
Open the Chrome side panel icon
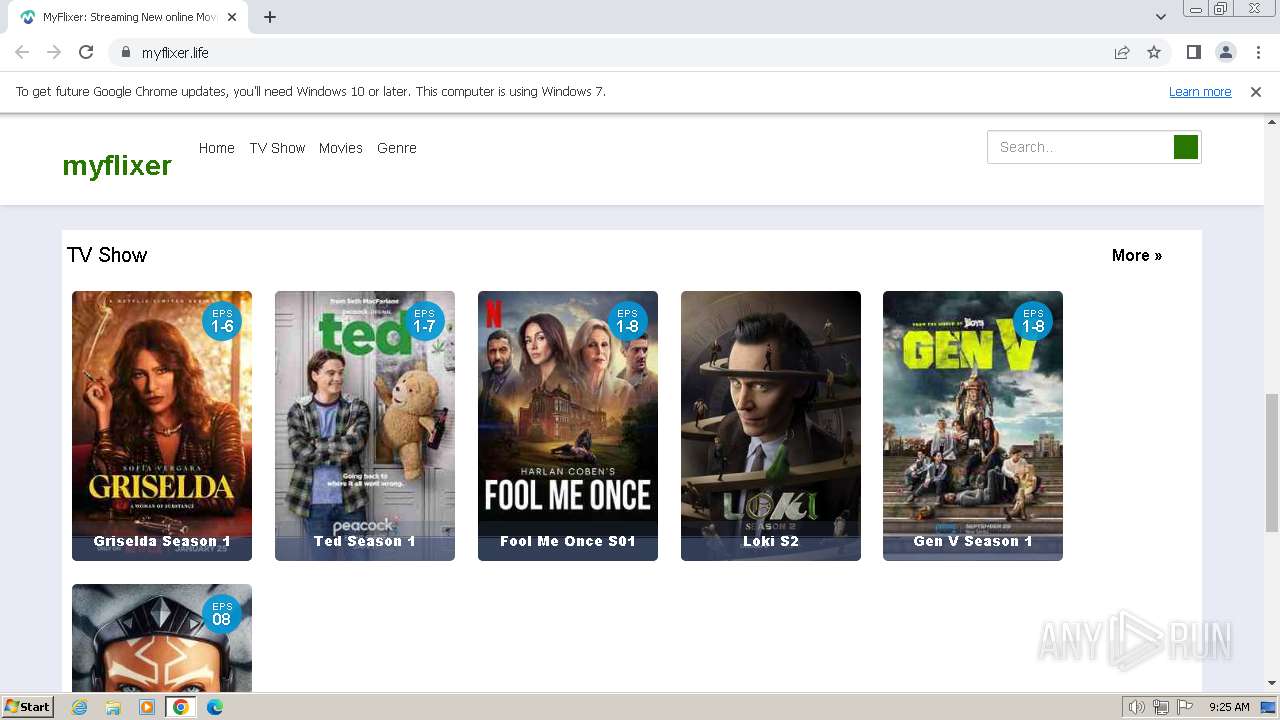(1193, 52)
